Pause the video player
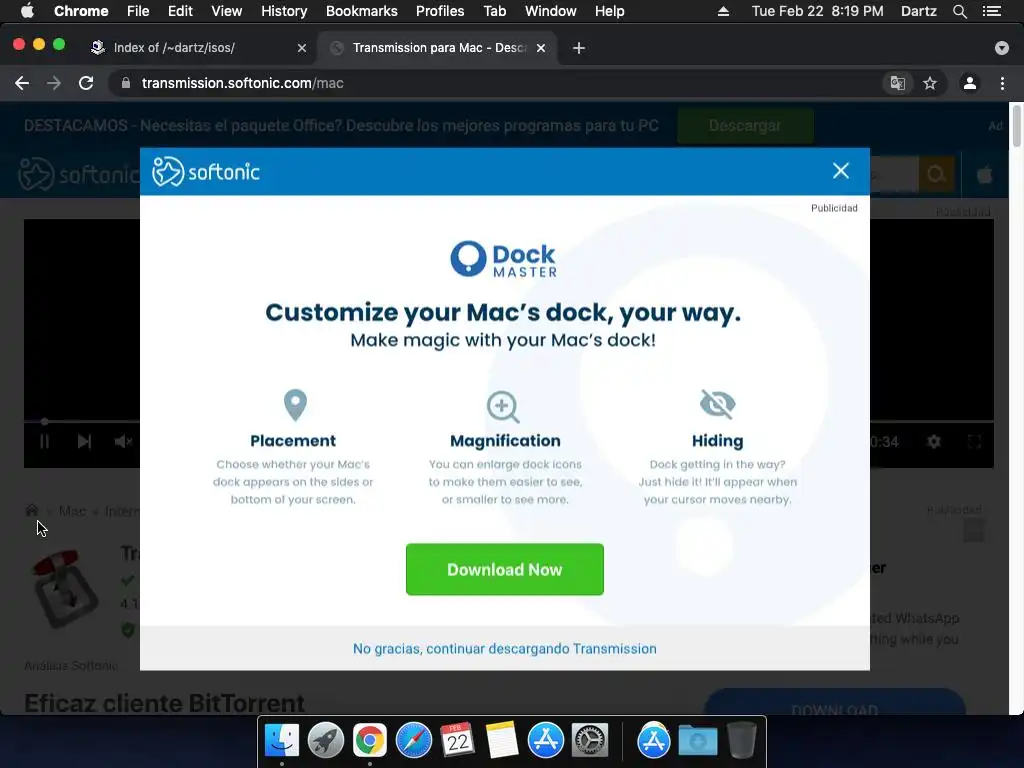This screenshot has height=768, width=1024. (x=44, y=441)
